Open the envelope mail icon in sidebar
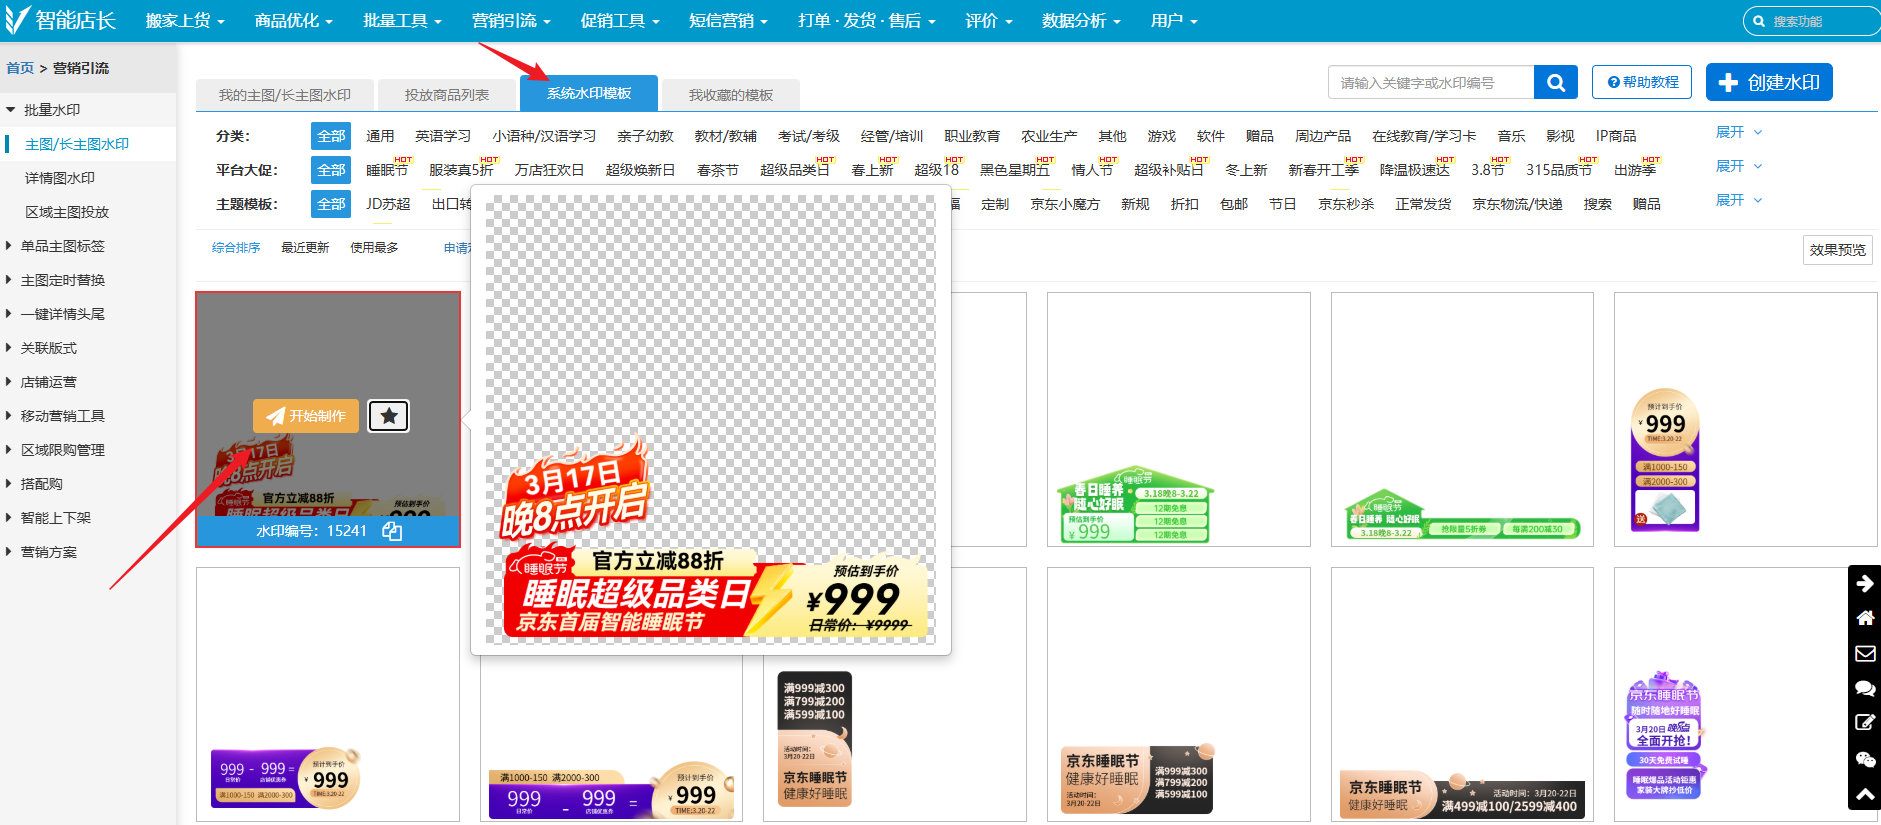 pos(1864,653)
